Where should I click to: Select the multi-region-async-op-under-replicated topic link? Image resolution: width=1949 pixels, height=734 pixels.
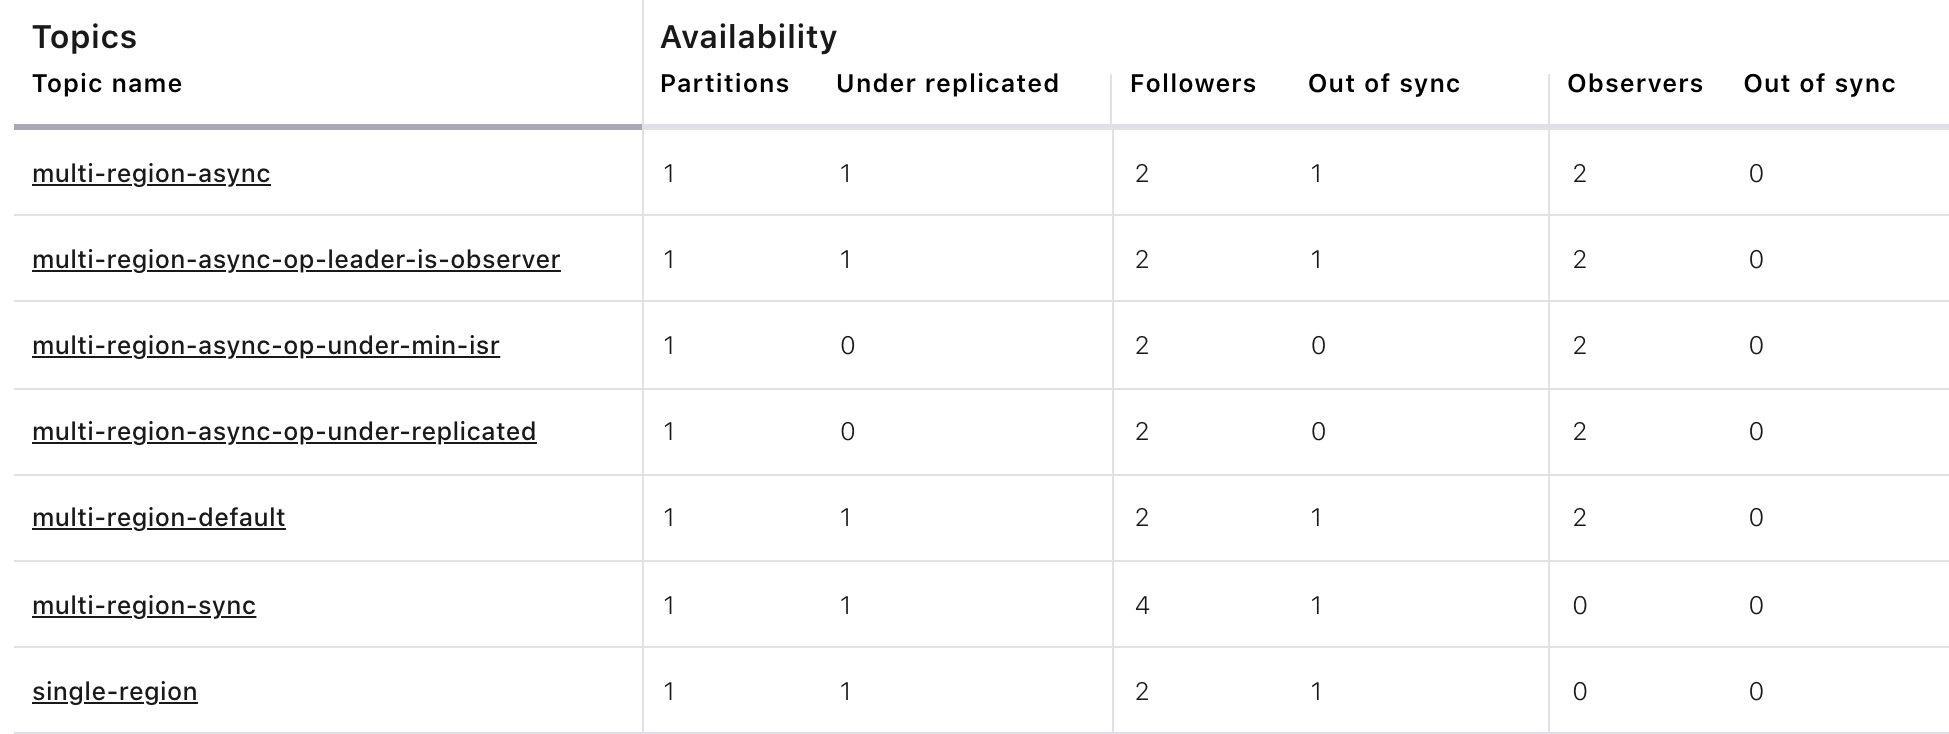(284, 432)
